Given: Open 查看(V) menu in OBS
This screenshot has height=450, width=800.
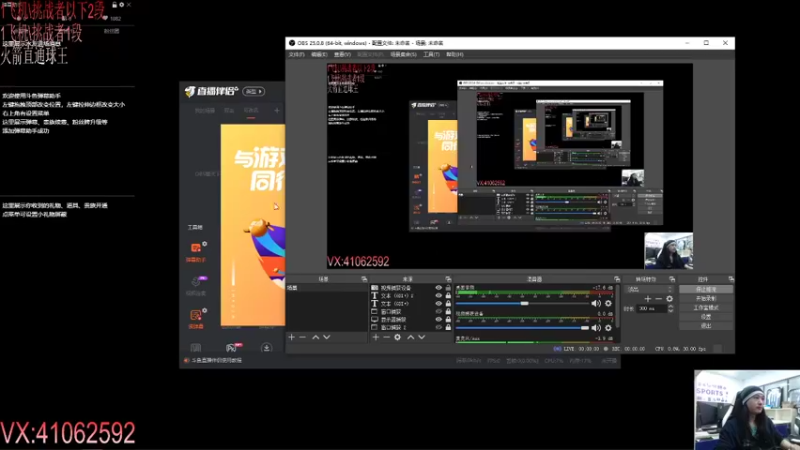Looking at the screenshot, I should tap(342, 55).
